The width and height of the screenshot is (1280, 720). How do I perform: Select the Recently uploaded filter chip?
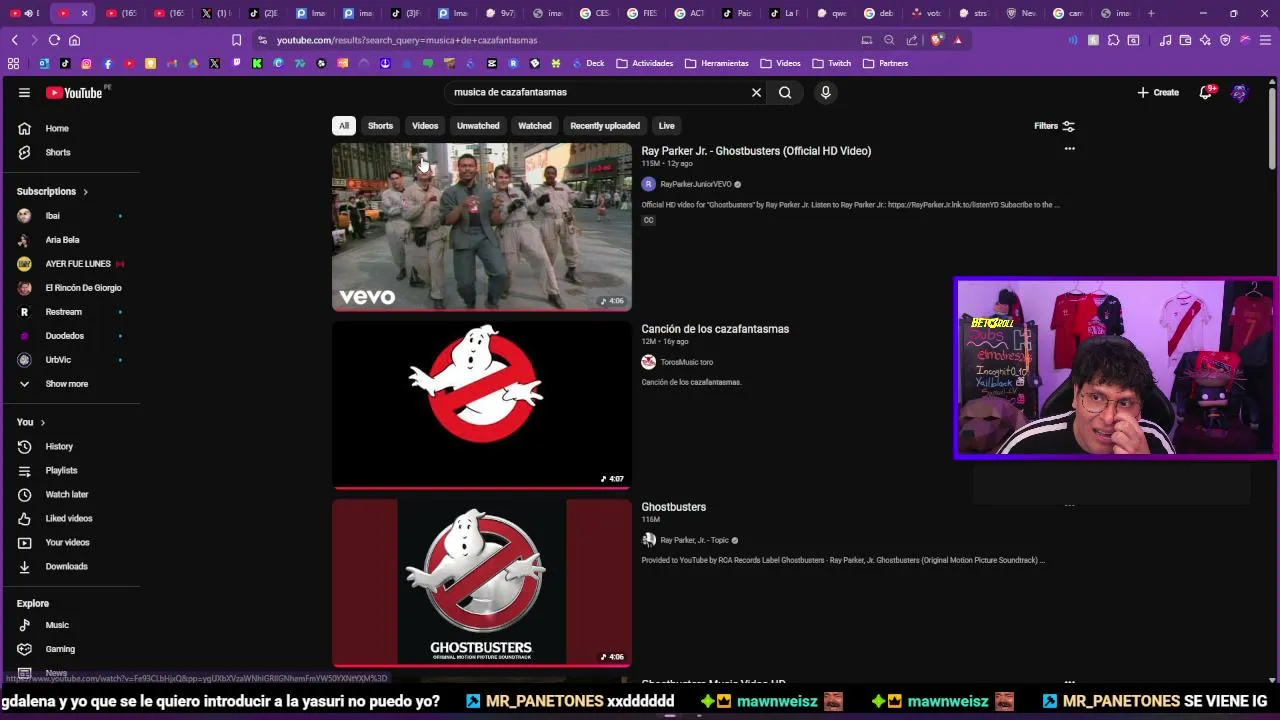(605, 126)
